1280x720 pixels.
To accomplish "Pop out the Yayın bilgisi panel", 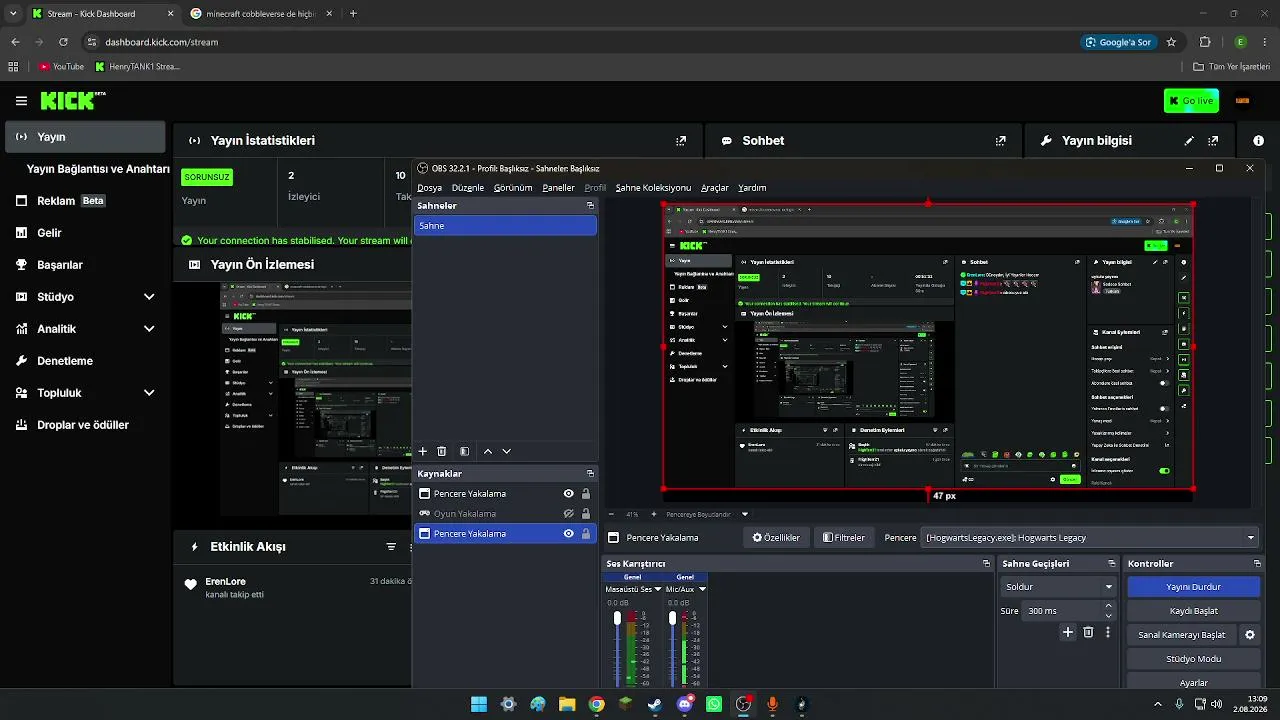I will pyautogui.click(x=1213, y=141).
